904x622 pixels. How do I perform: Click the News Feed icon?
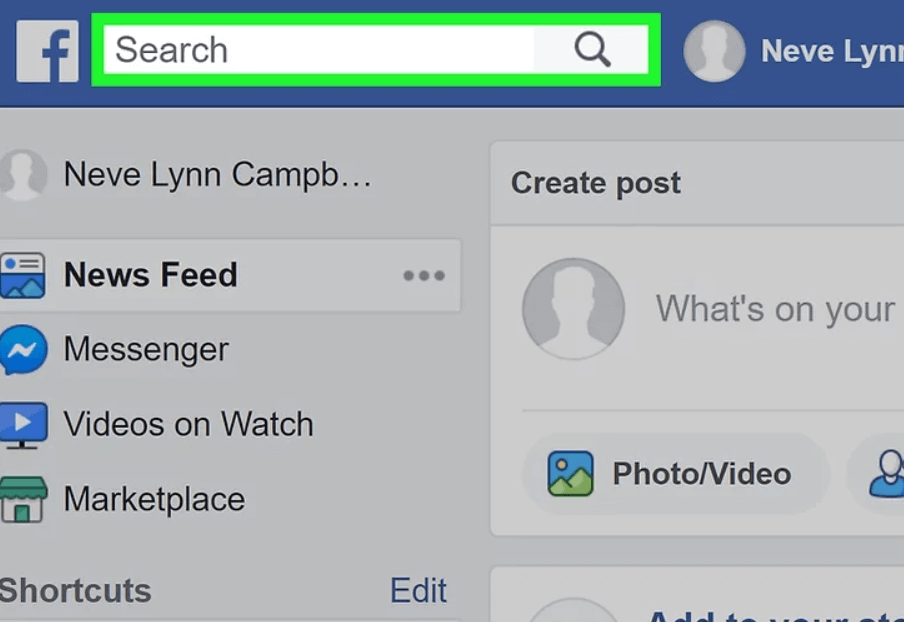[22, 275]
